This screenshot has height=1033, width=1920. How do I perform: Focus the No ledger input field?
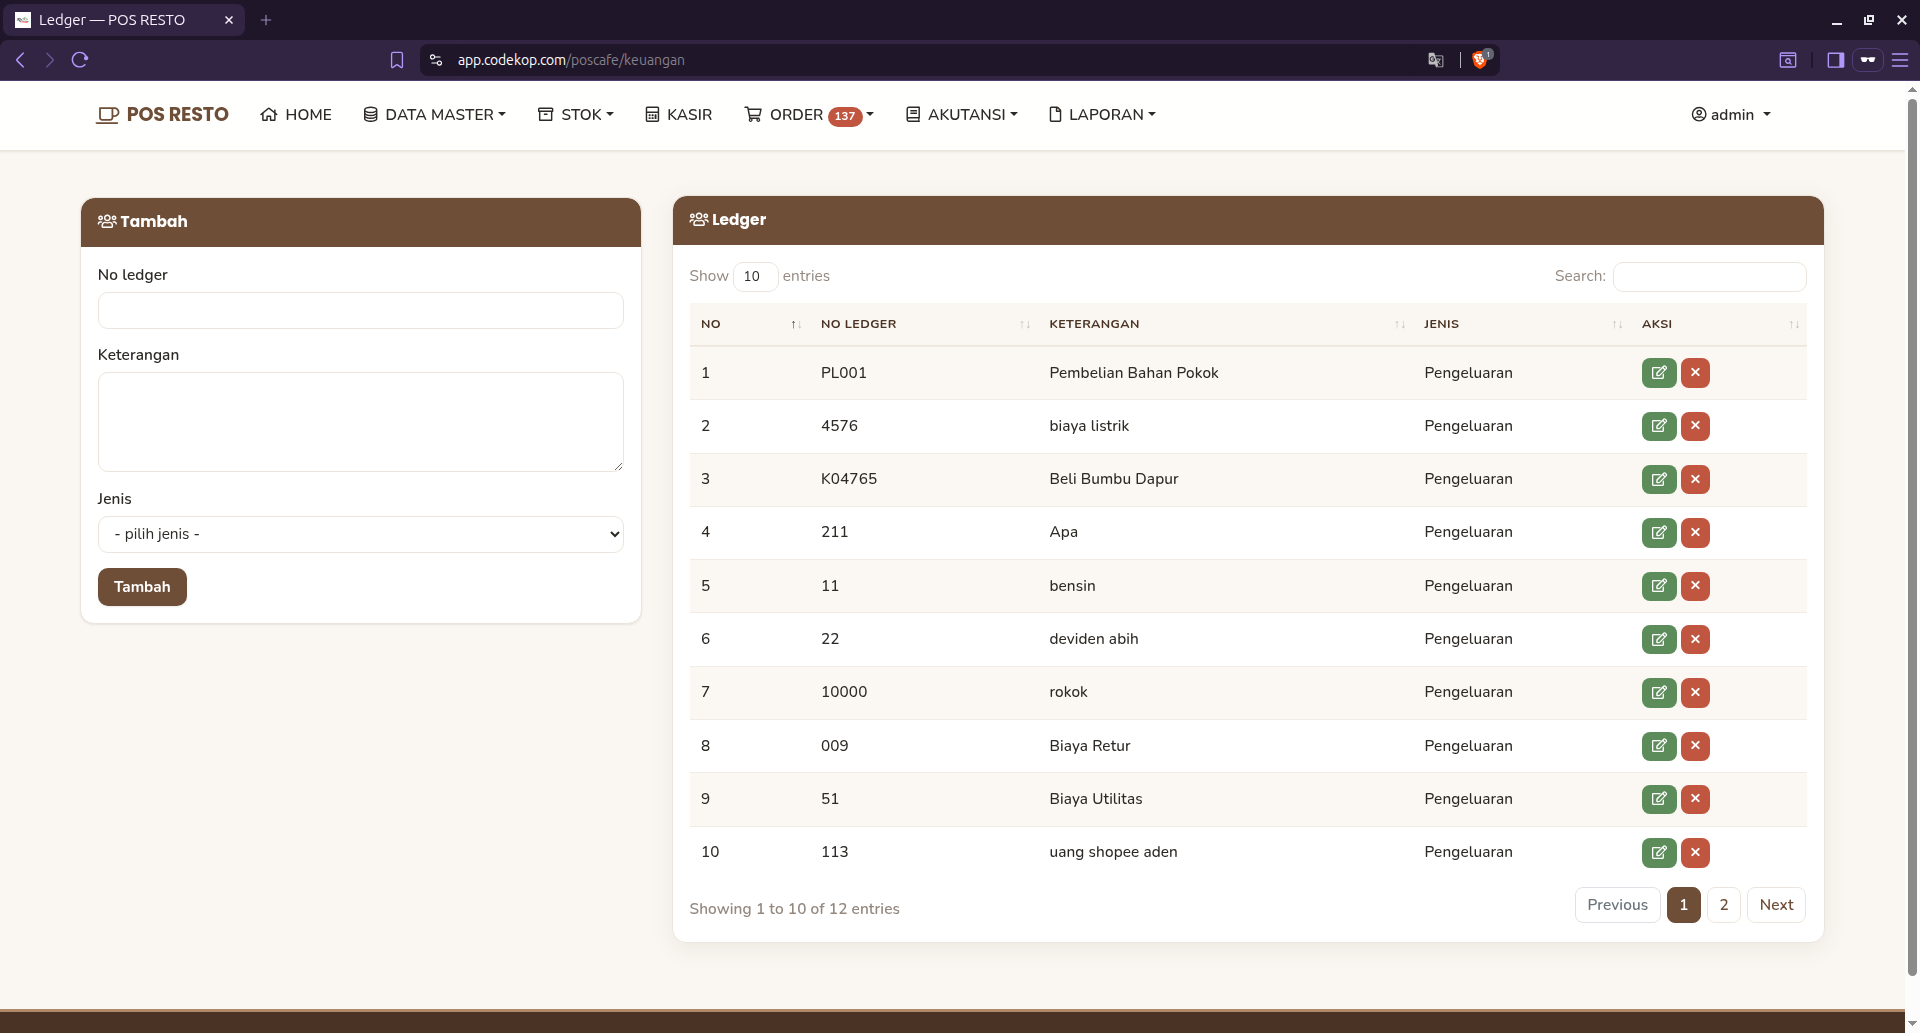pos(360,310)
